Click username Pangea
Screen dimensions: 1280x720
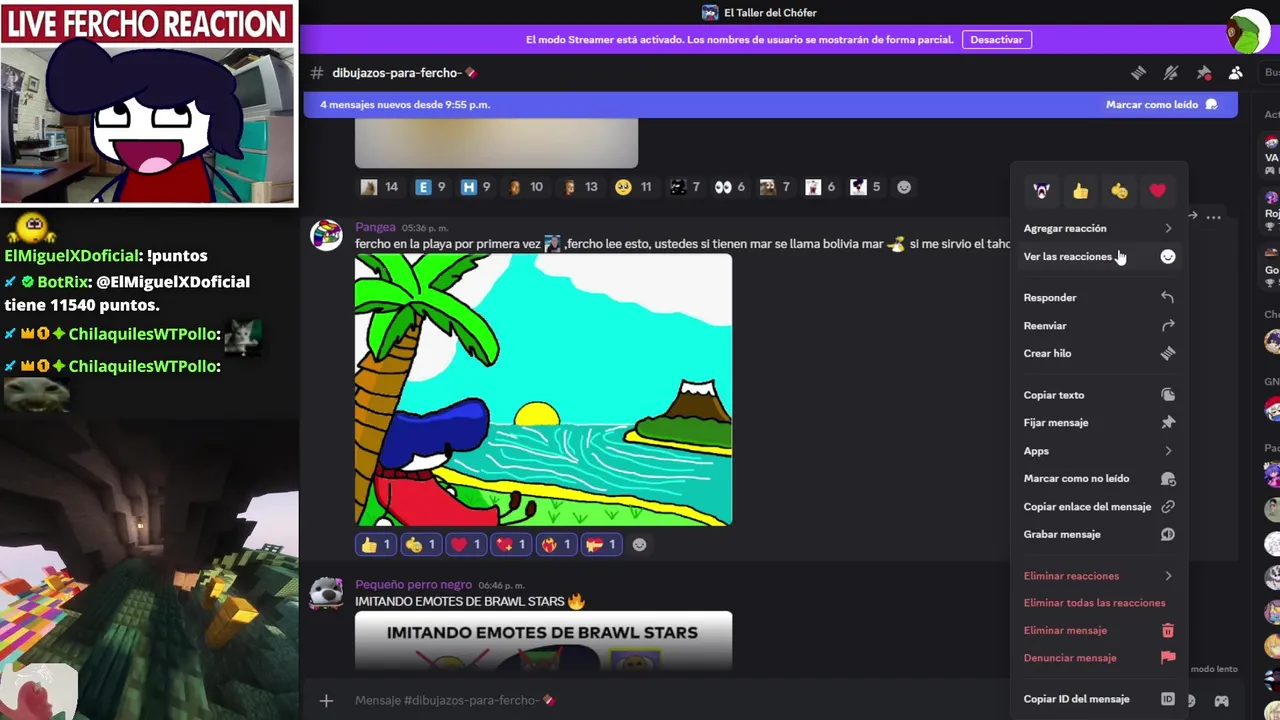coord(375,228)
